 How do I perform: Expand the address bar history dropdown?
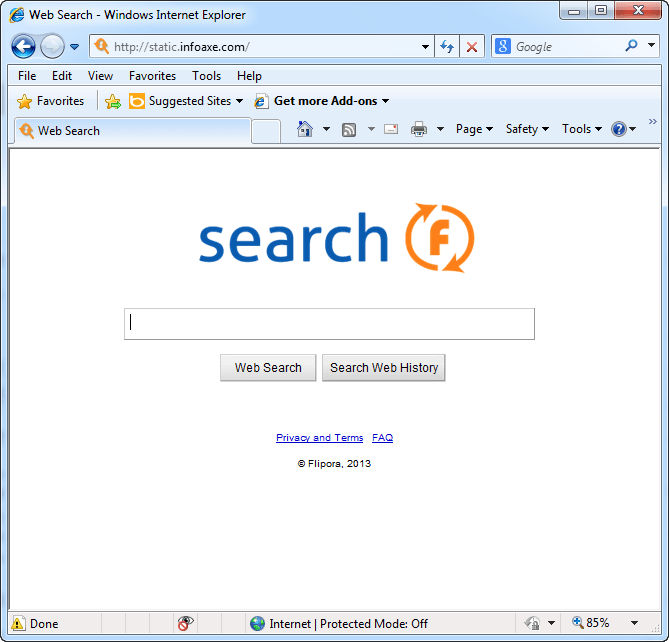(x=425, y=46)
